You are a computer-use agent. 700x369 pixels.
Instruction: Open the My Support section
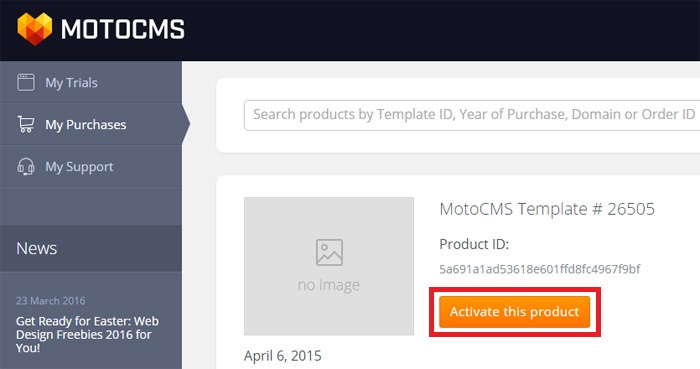[91, 166]
